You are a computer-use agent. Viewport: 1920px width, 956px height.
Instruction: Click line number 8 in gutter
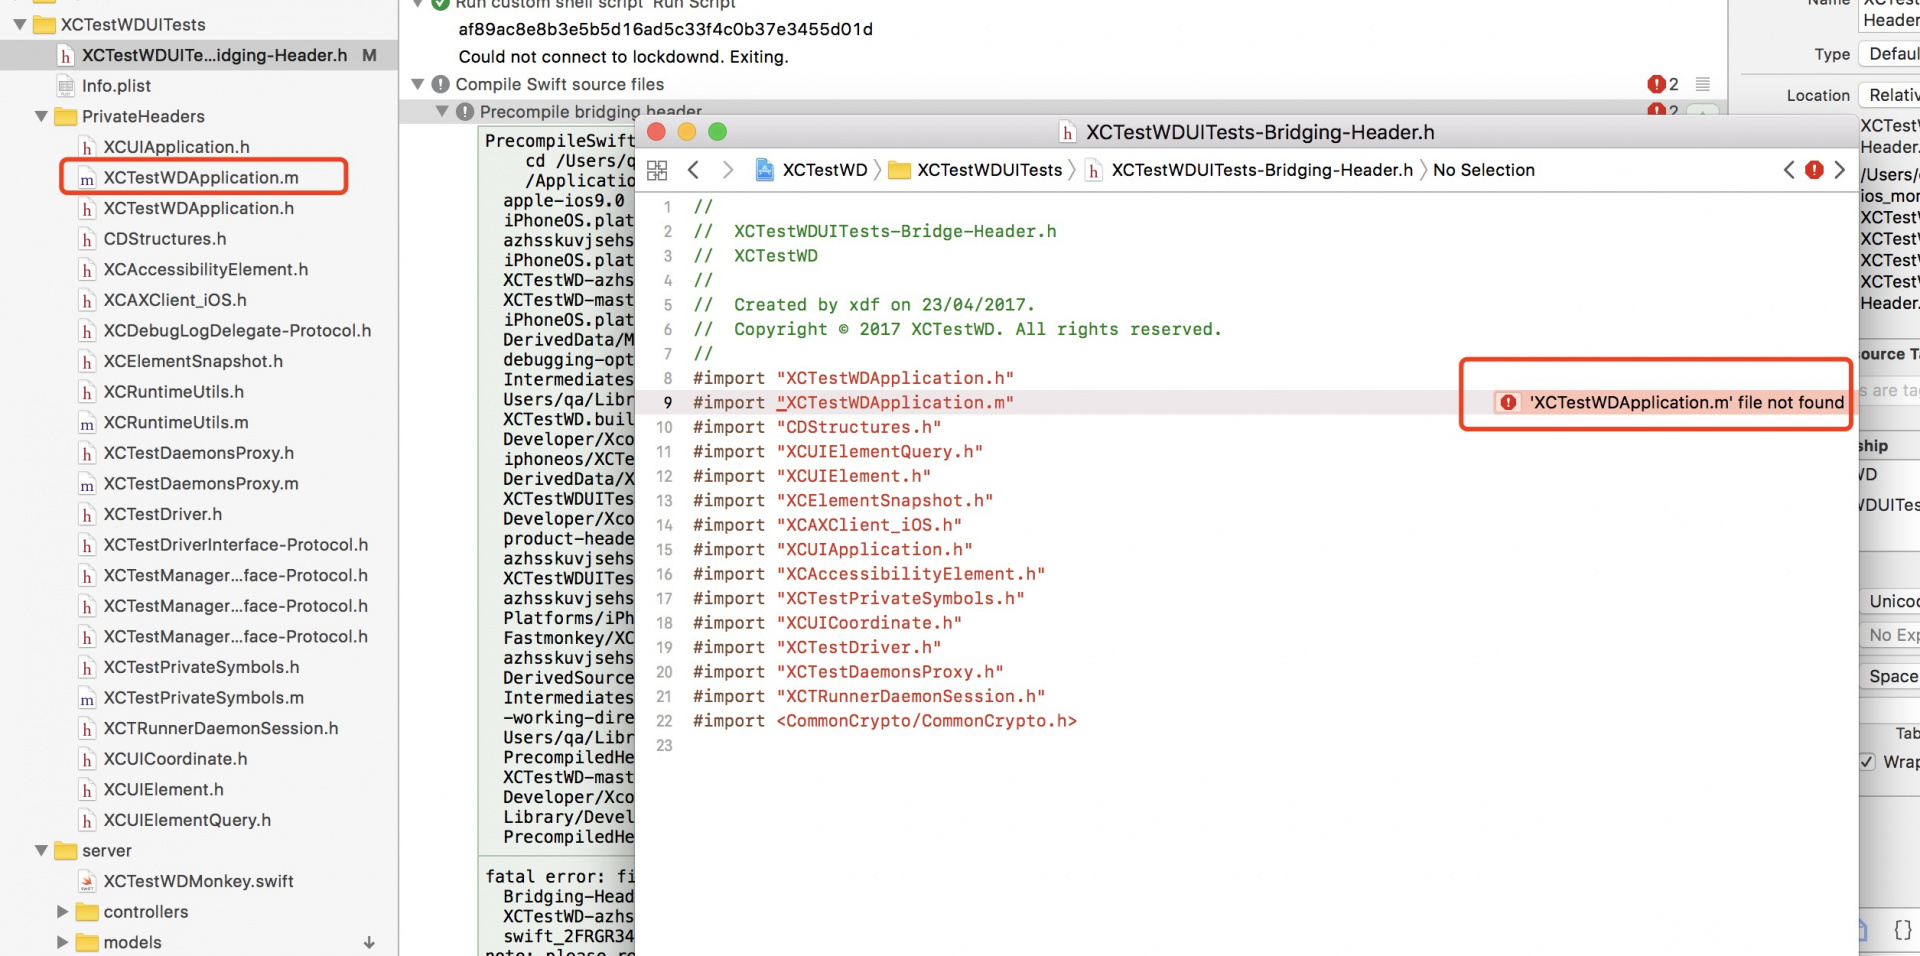[x=668, y=378]
